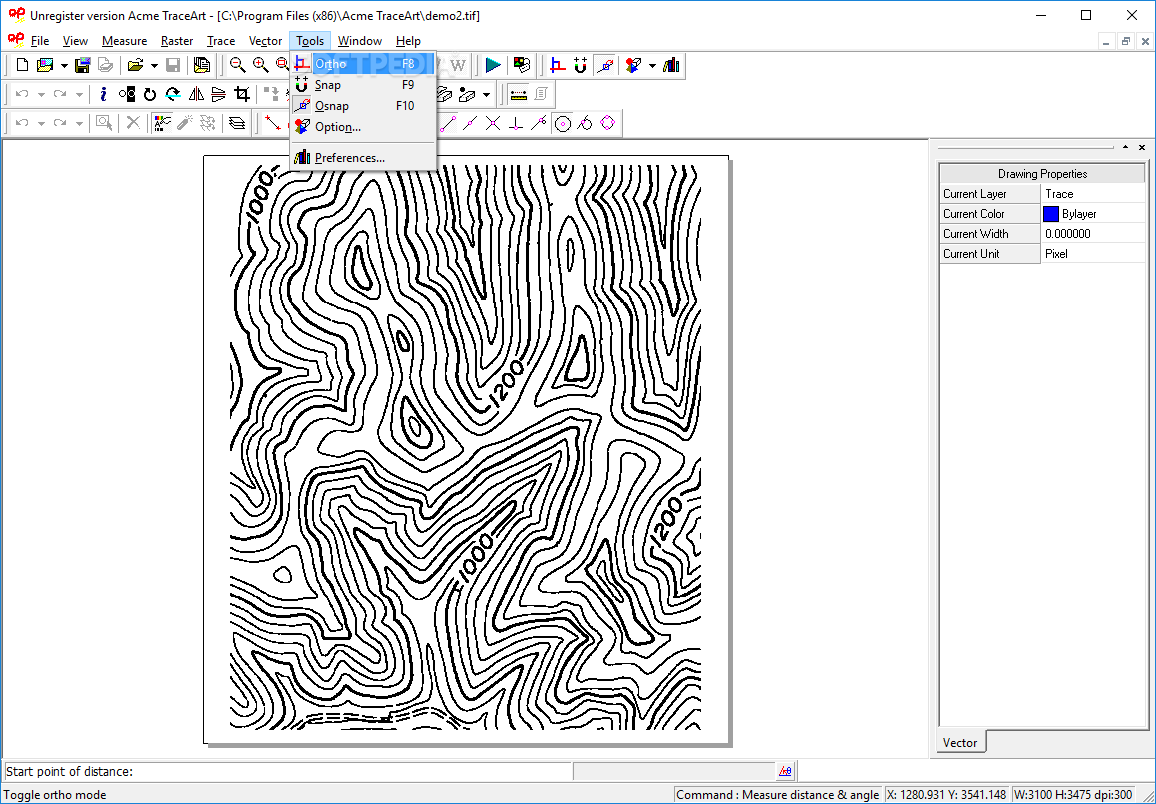Click the blue Current Color swatch
1156x804 pixels.
click(x=1051, y=214)
